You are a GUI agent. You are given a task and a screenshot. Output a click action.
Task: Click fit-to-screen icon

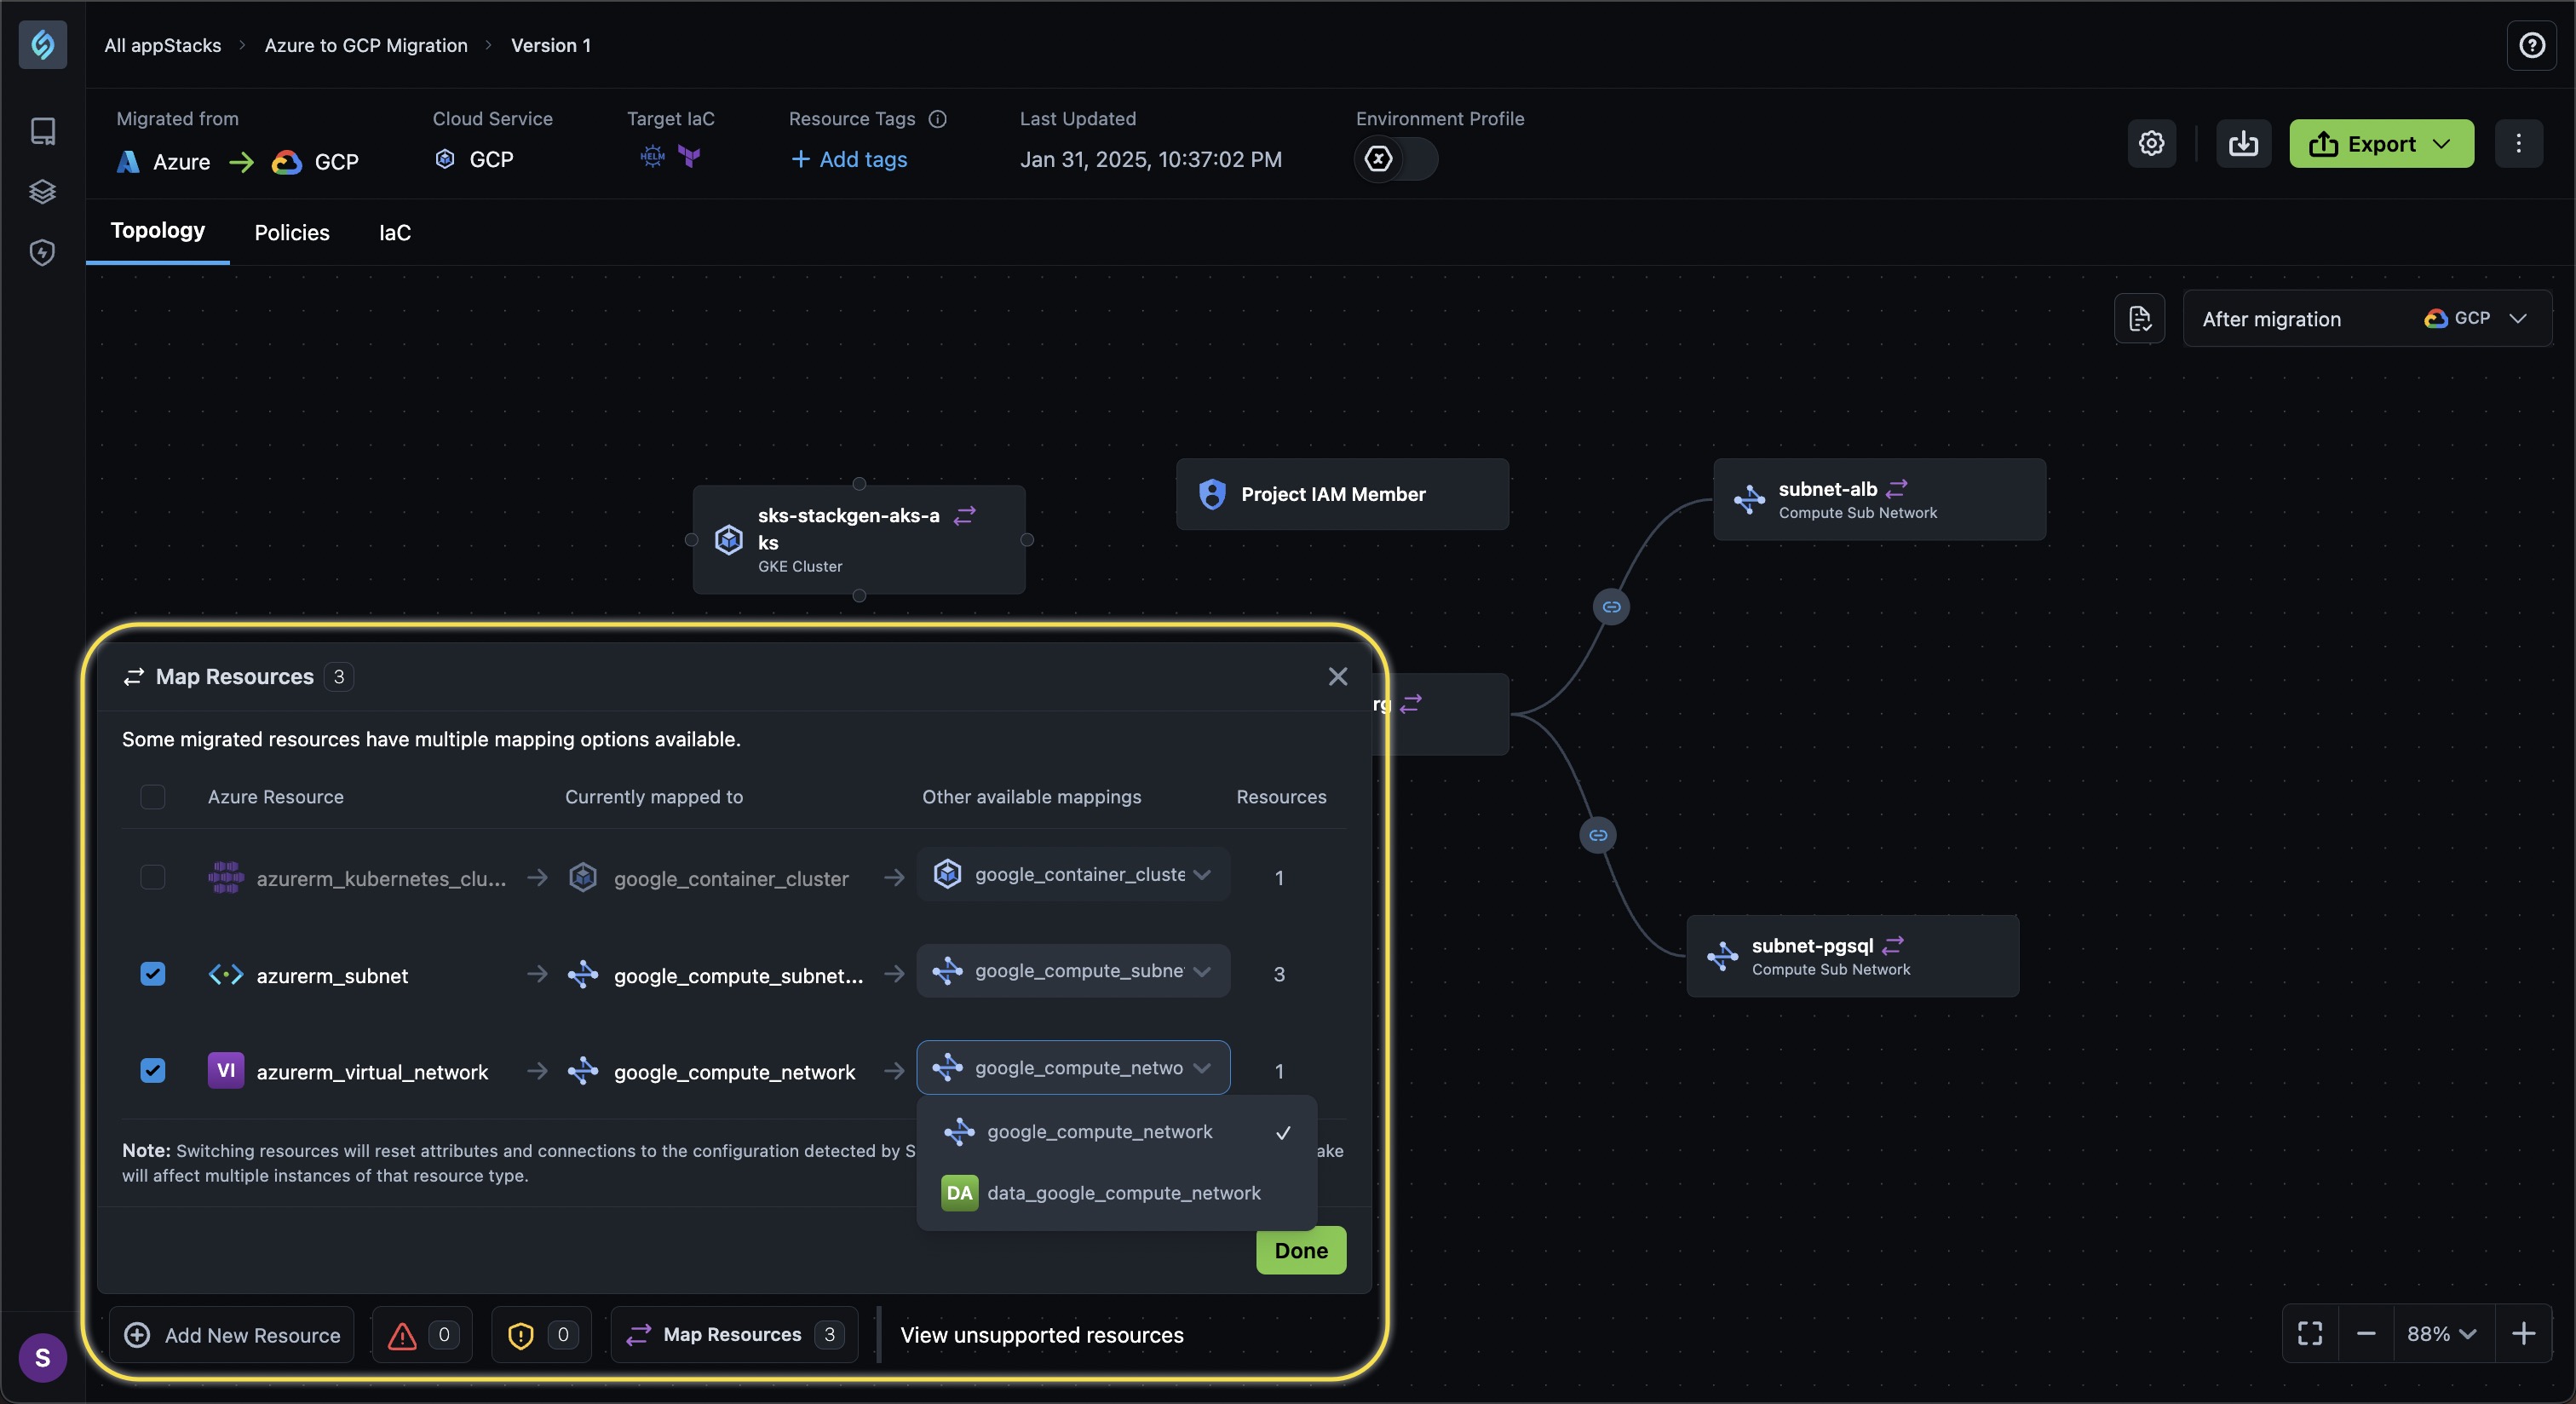(2309, 1334)
